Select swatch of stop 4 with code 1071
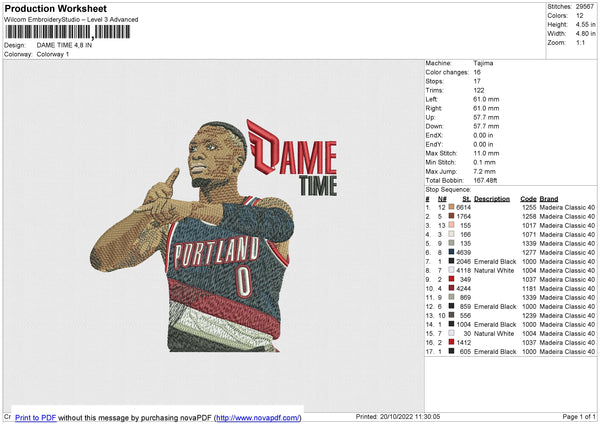 451,234
